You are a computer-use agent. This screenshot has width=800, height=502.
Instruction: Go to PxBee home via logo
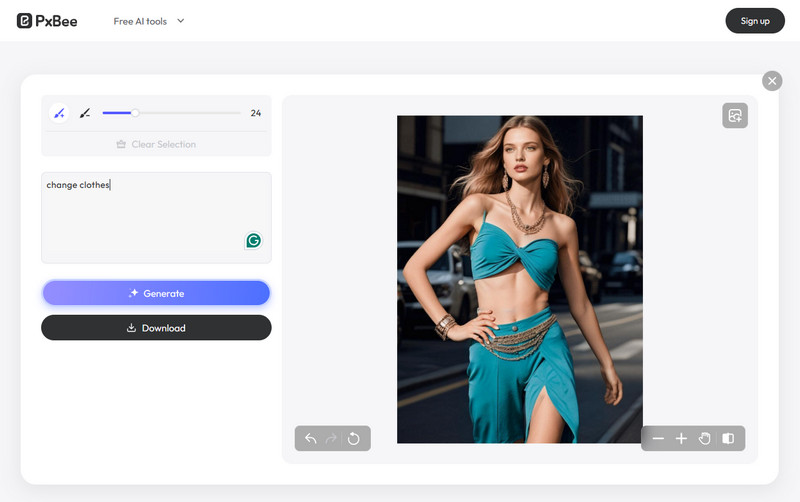(x=47, y=21)
